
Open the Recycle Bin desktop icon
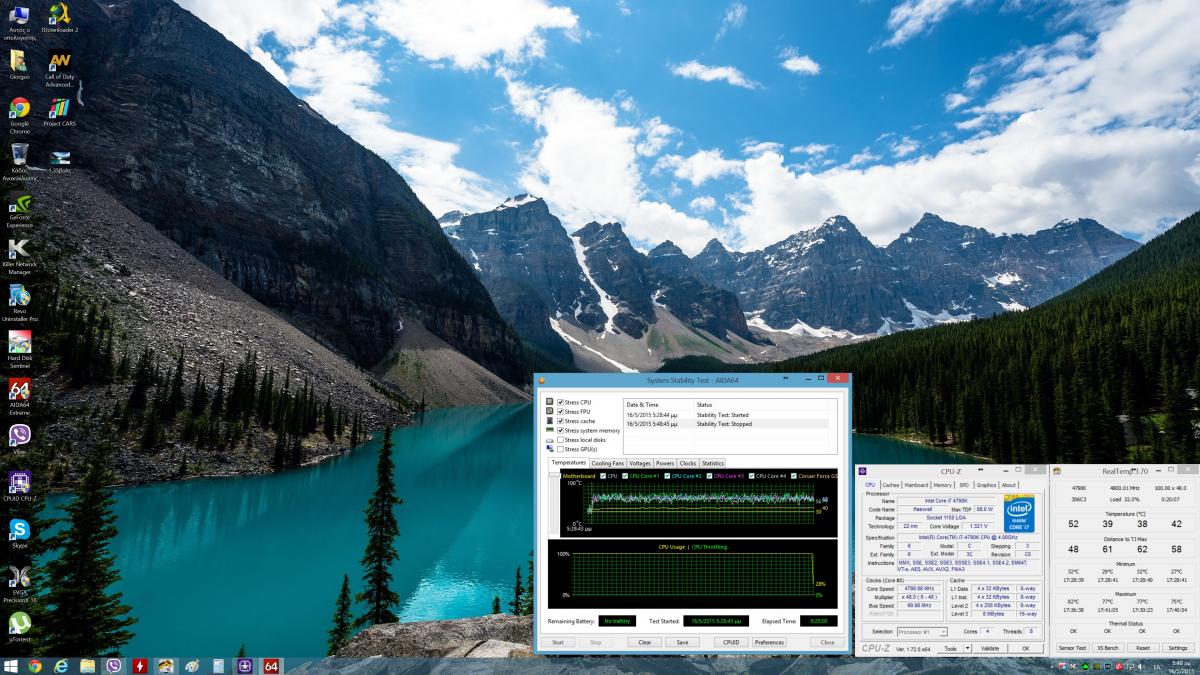20,162
